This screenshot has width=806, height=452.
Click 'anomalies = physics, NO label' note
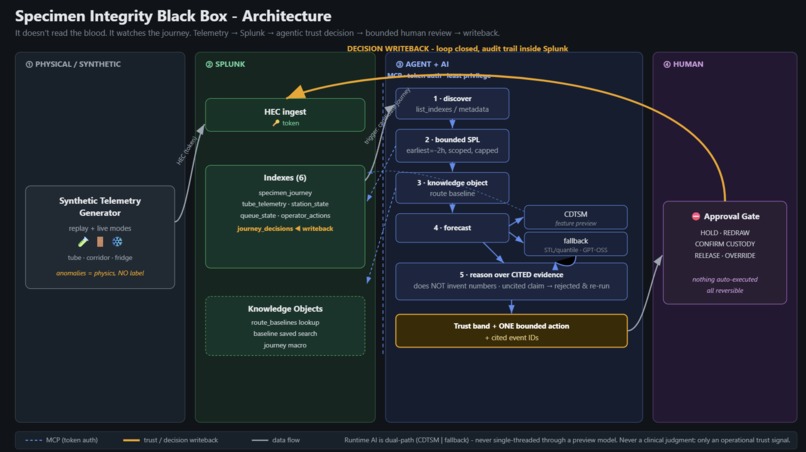tap(100, 273)
